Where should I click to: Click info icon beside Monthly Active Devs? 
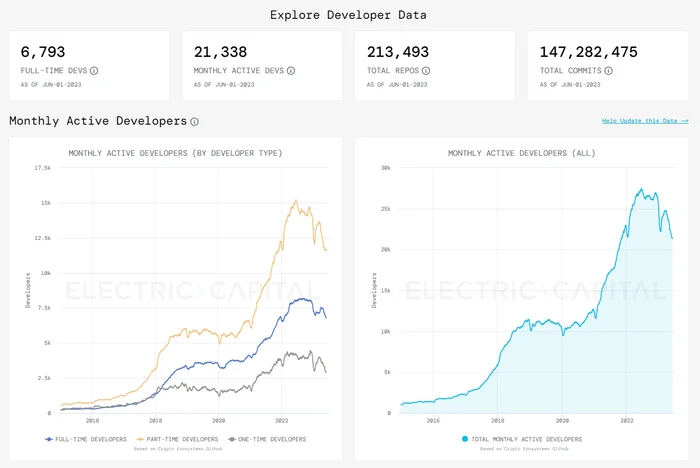pyautogui.click(x=291, y=71)
